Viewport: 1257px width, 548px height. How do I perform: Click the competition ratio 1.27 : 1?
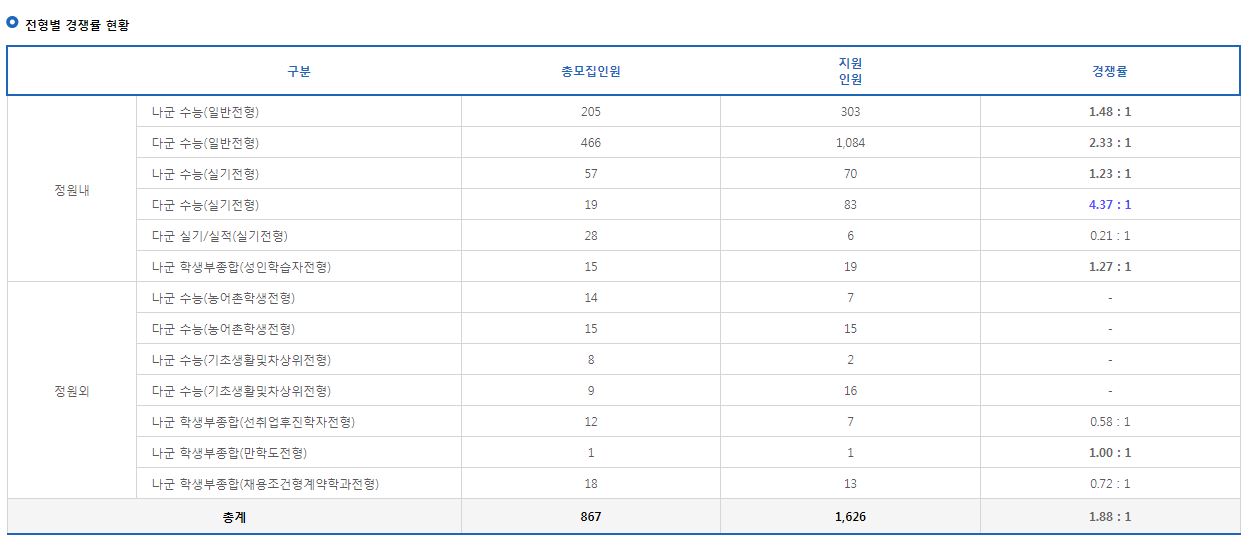[x=1110, y=267]
